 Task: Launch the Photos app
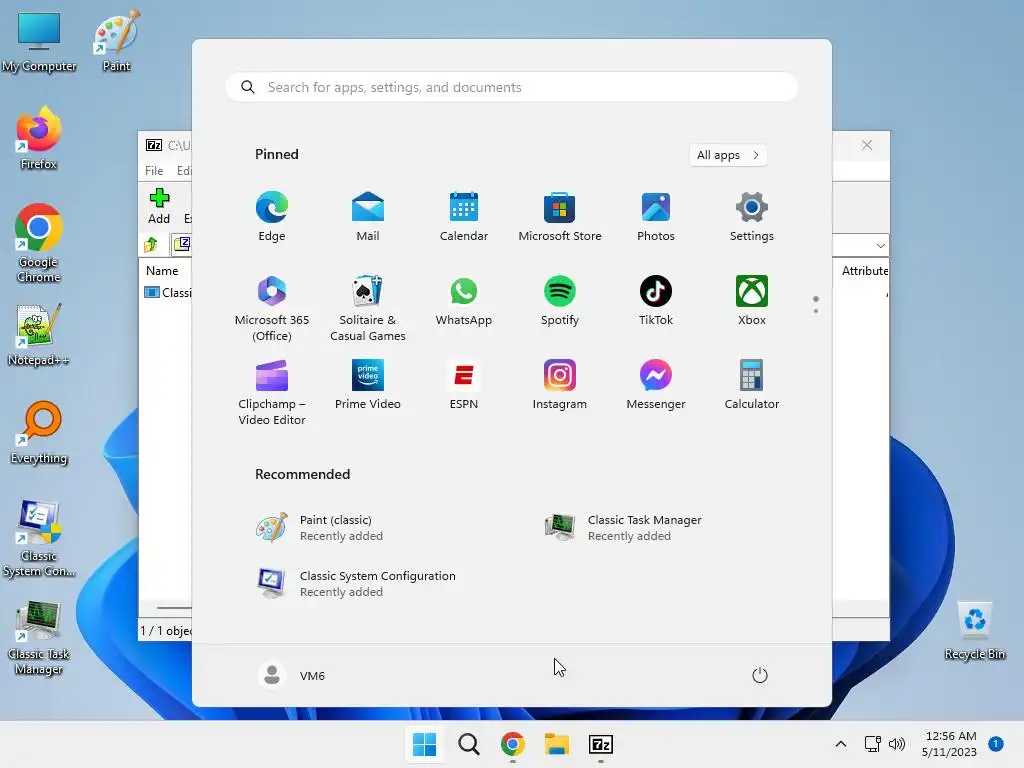click(x=656, y=217)
